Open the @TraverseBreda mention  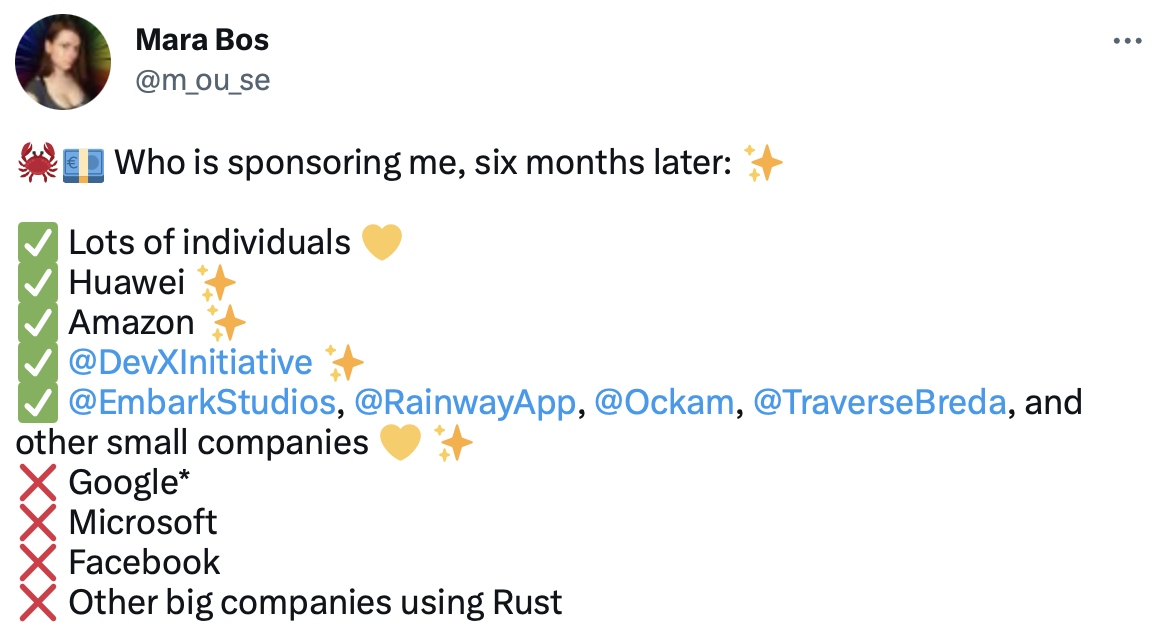pyautogui.click(x=879, y=402)
